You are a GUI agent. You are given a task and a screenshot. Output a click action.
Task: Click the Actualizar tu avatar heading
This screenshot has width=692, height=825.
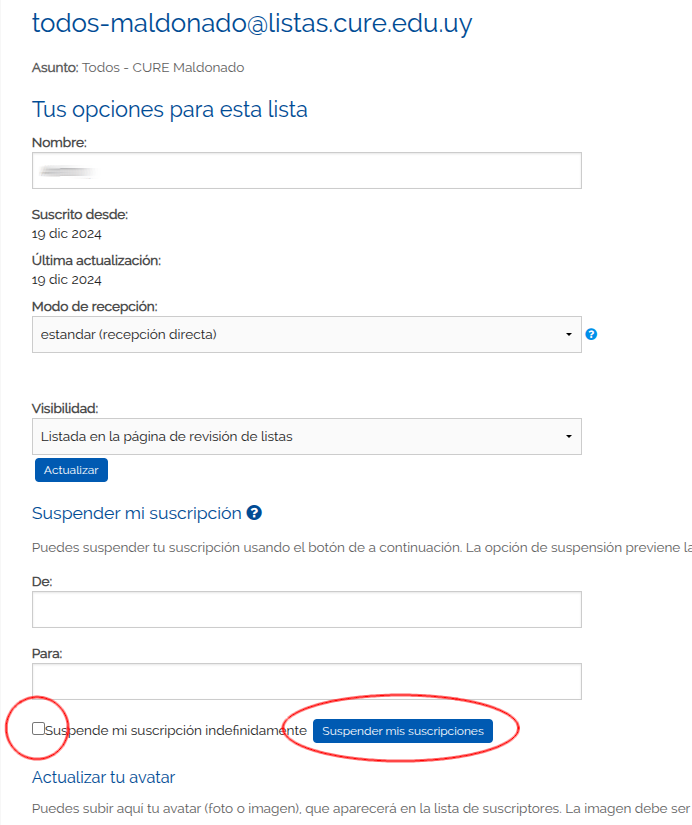click(x=103, y=777)
